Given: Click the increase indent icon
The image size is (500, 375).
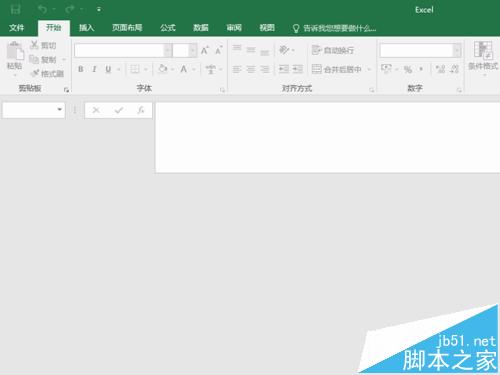Looking at the screenshot, I should point(298,69).
